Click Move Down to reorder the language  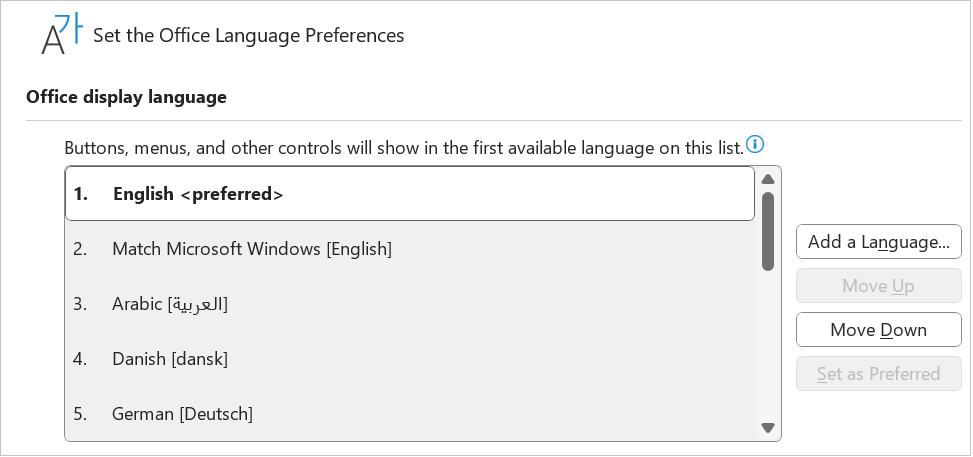point(879,330)
